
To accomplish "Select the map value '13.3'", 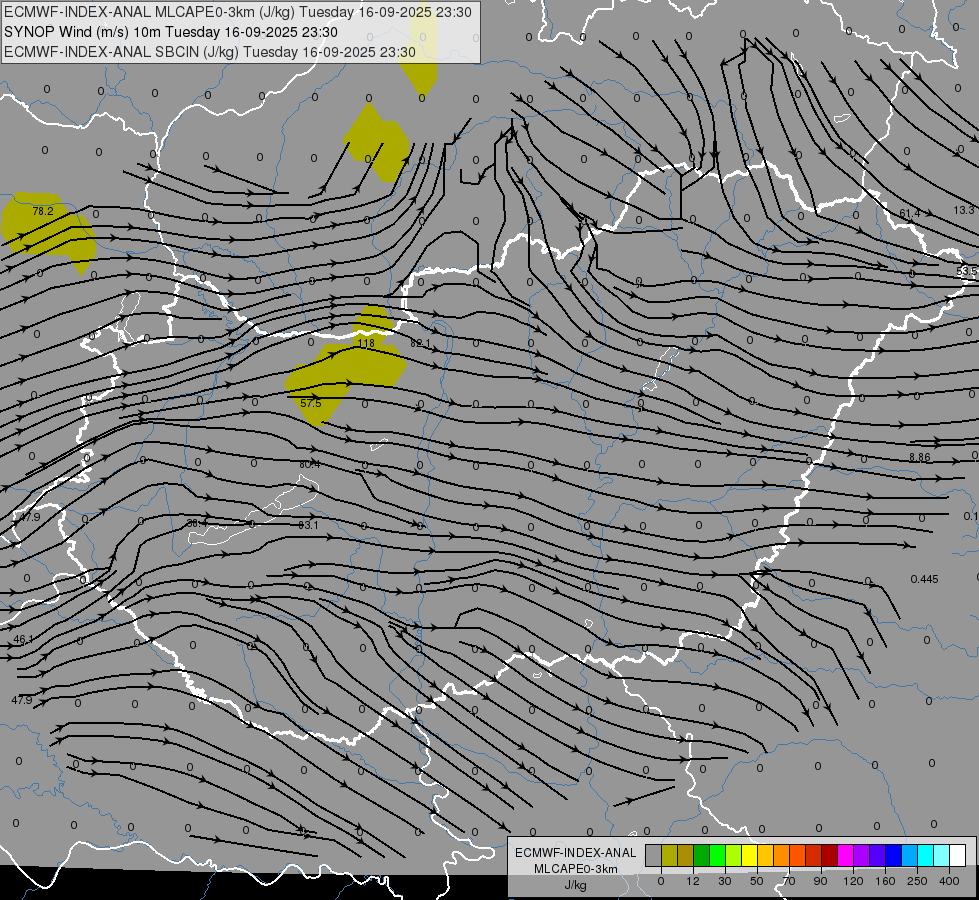I will click(x=964, y=210).
